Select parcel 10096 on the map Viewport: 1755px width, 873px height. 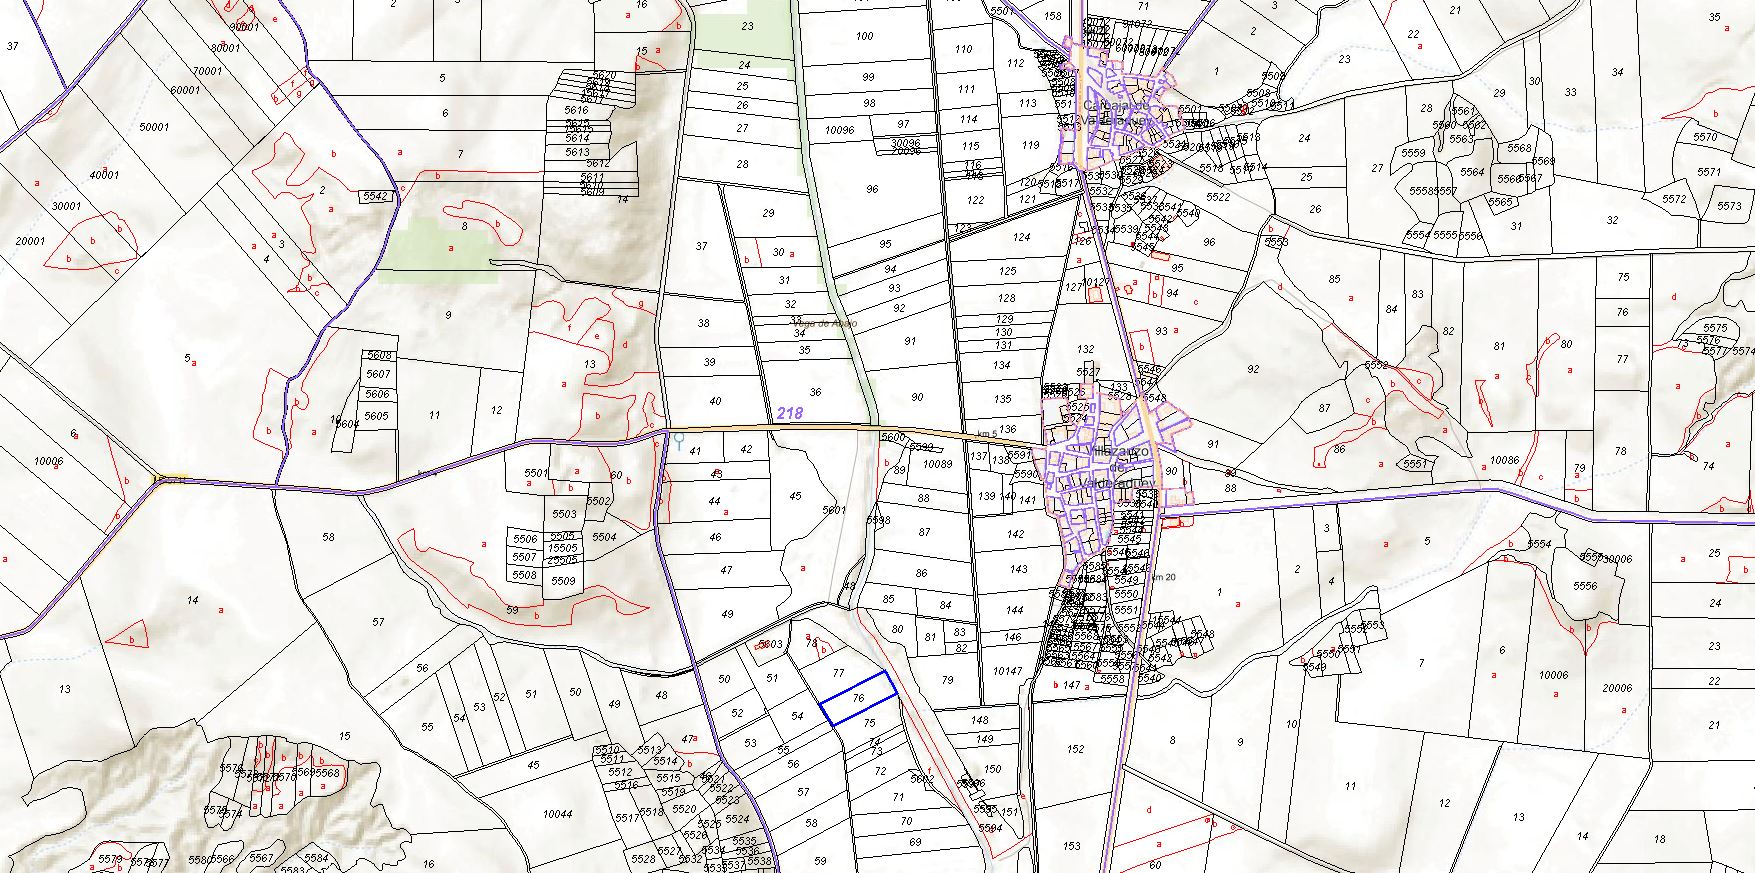coord(839,130)
